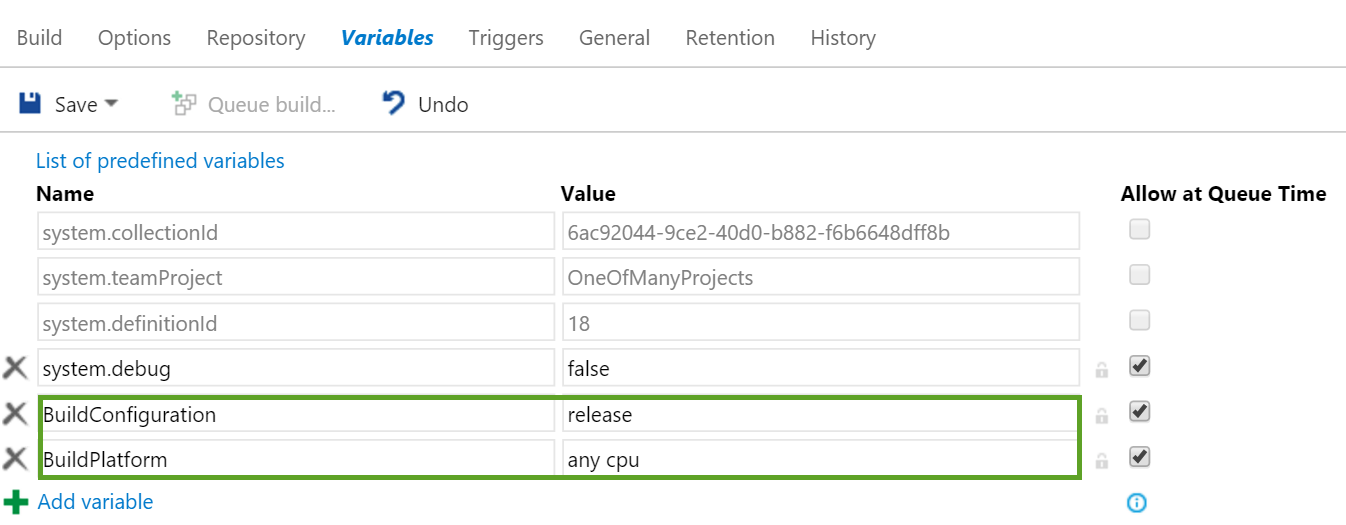
Task: Click the lock icon for system.debug
Action: 1102,370
